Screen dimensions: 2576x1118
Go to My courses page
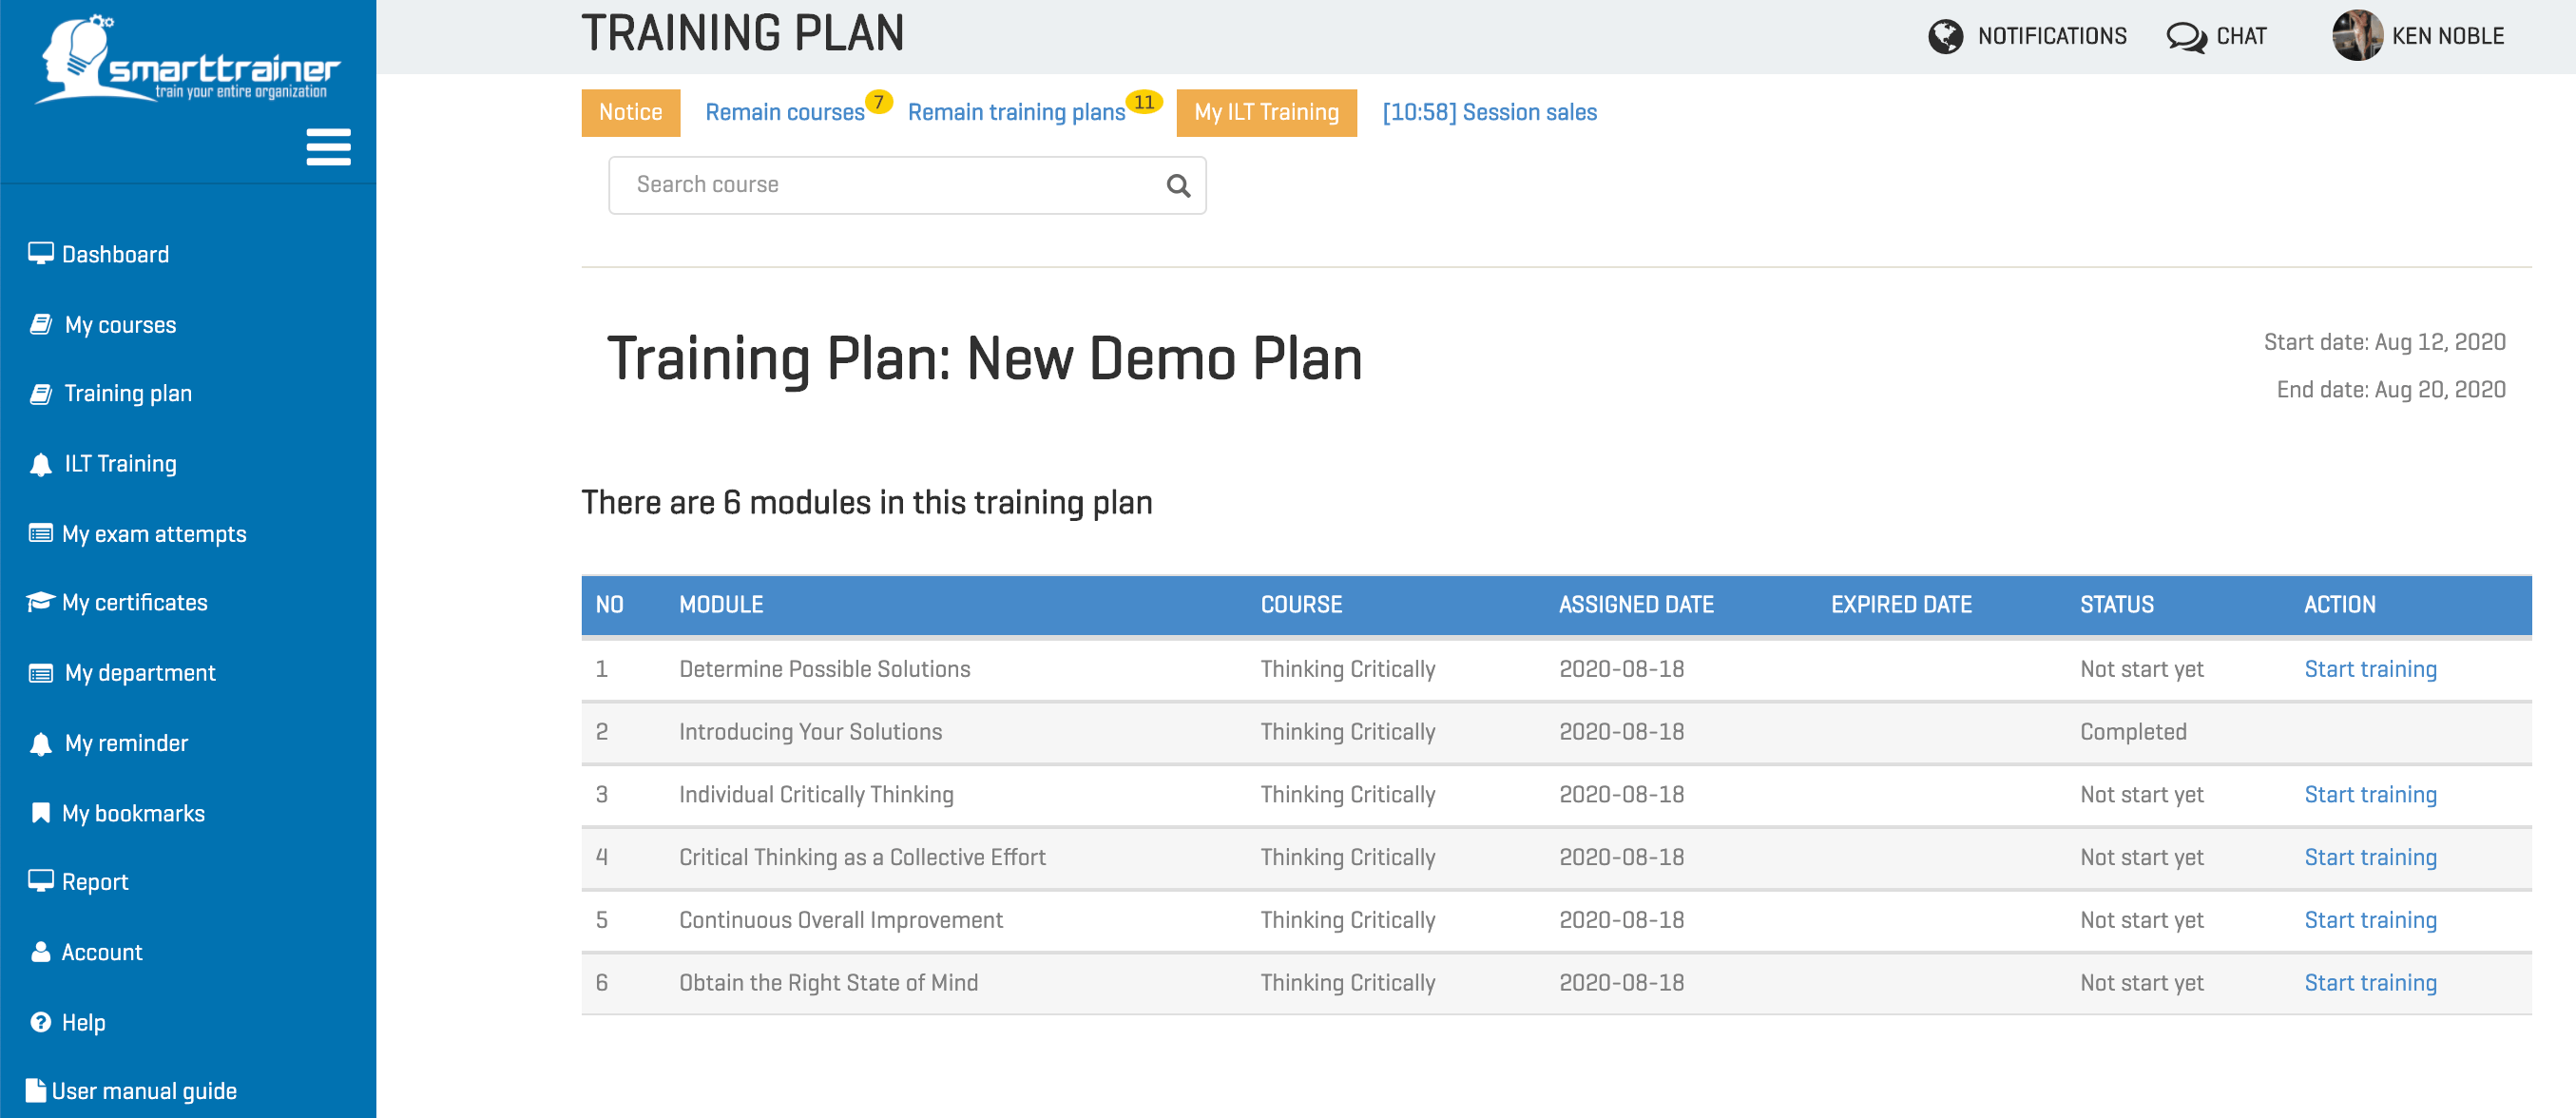(x=120, y=325)
